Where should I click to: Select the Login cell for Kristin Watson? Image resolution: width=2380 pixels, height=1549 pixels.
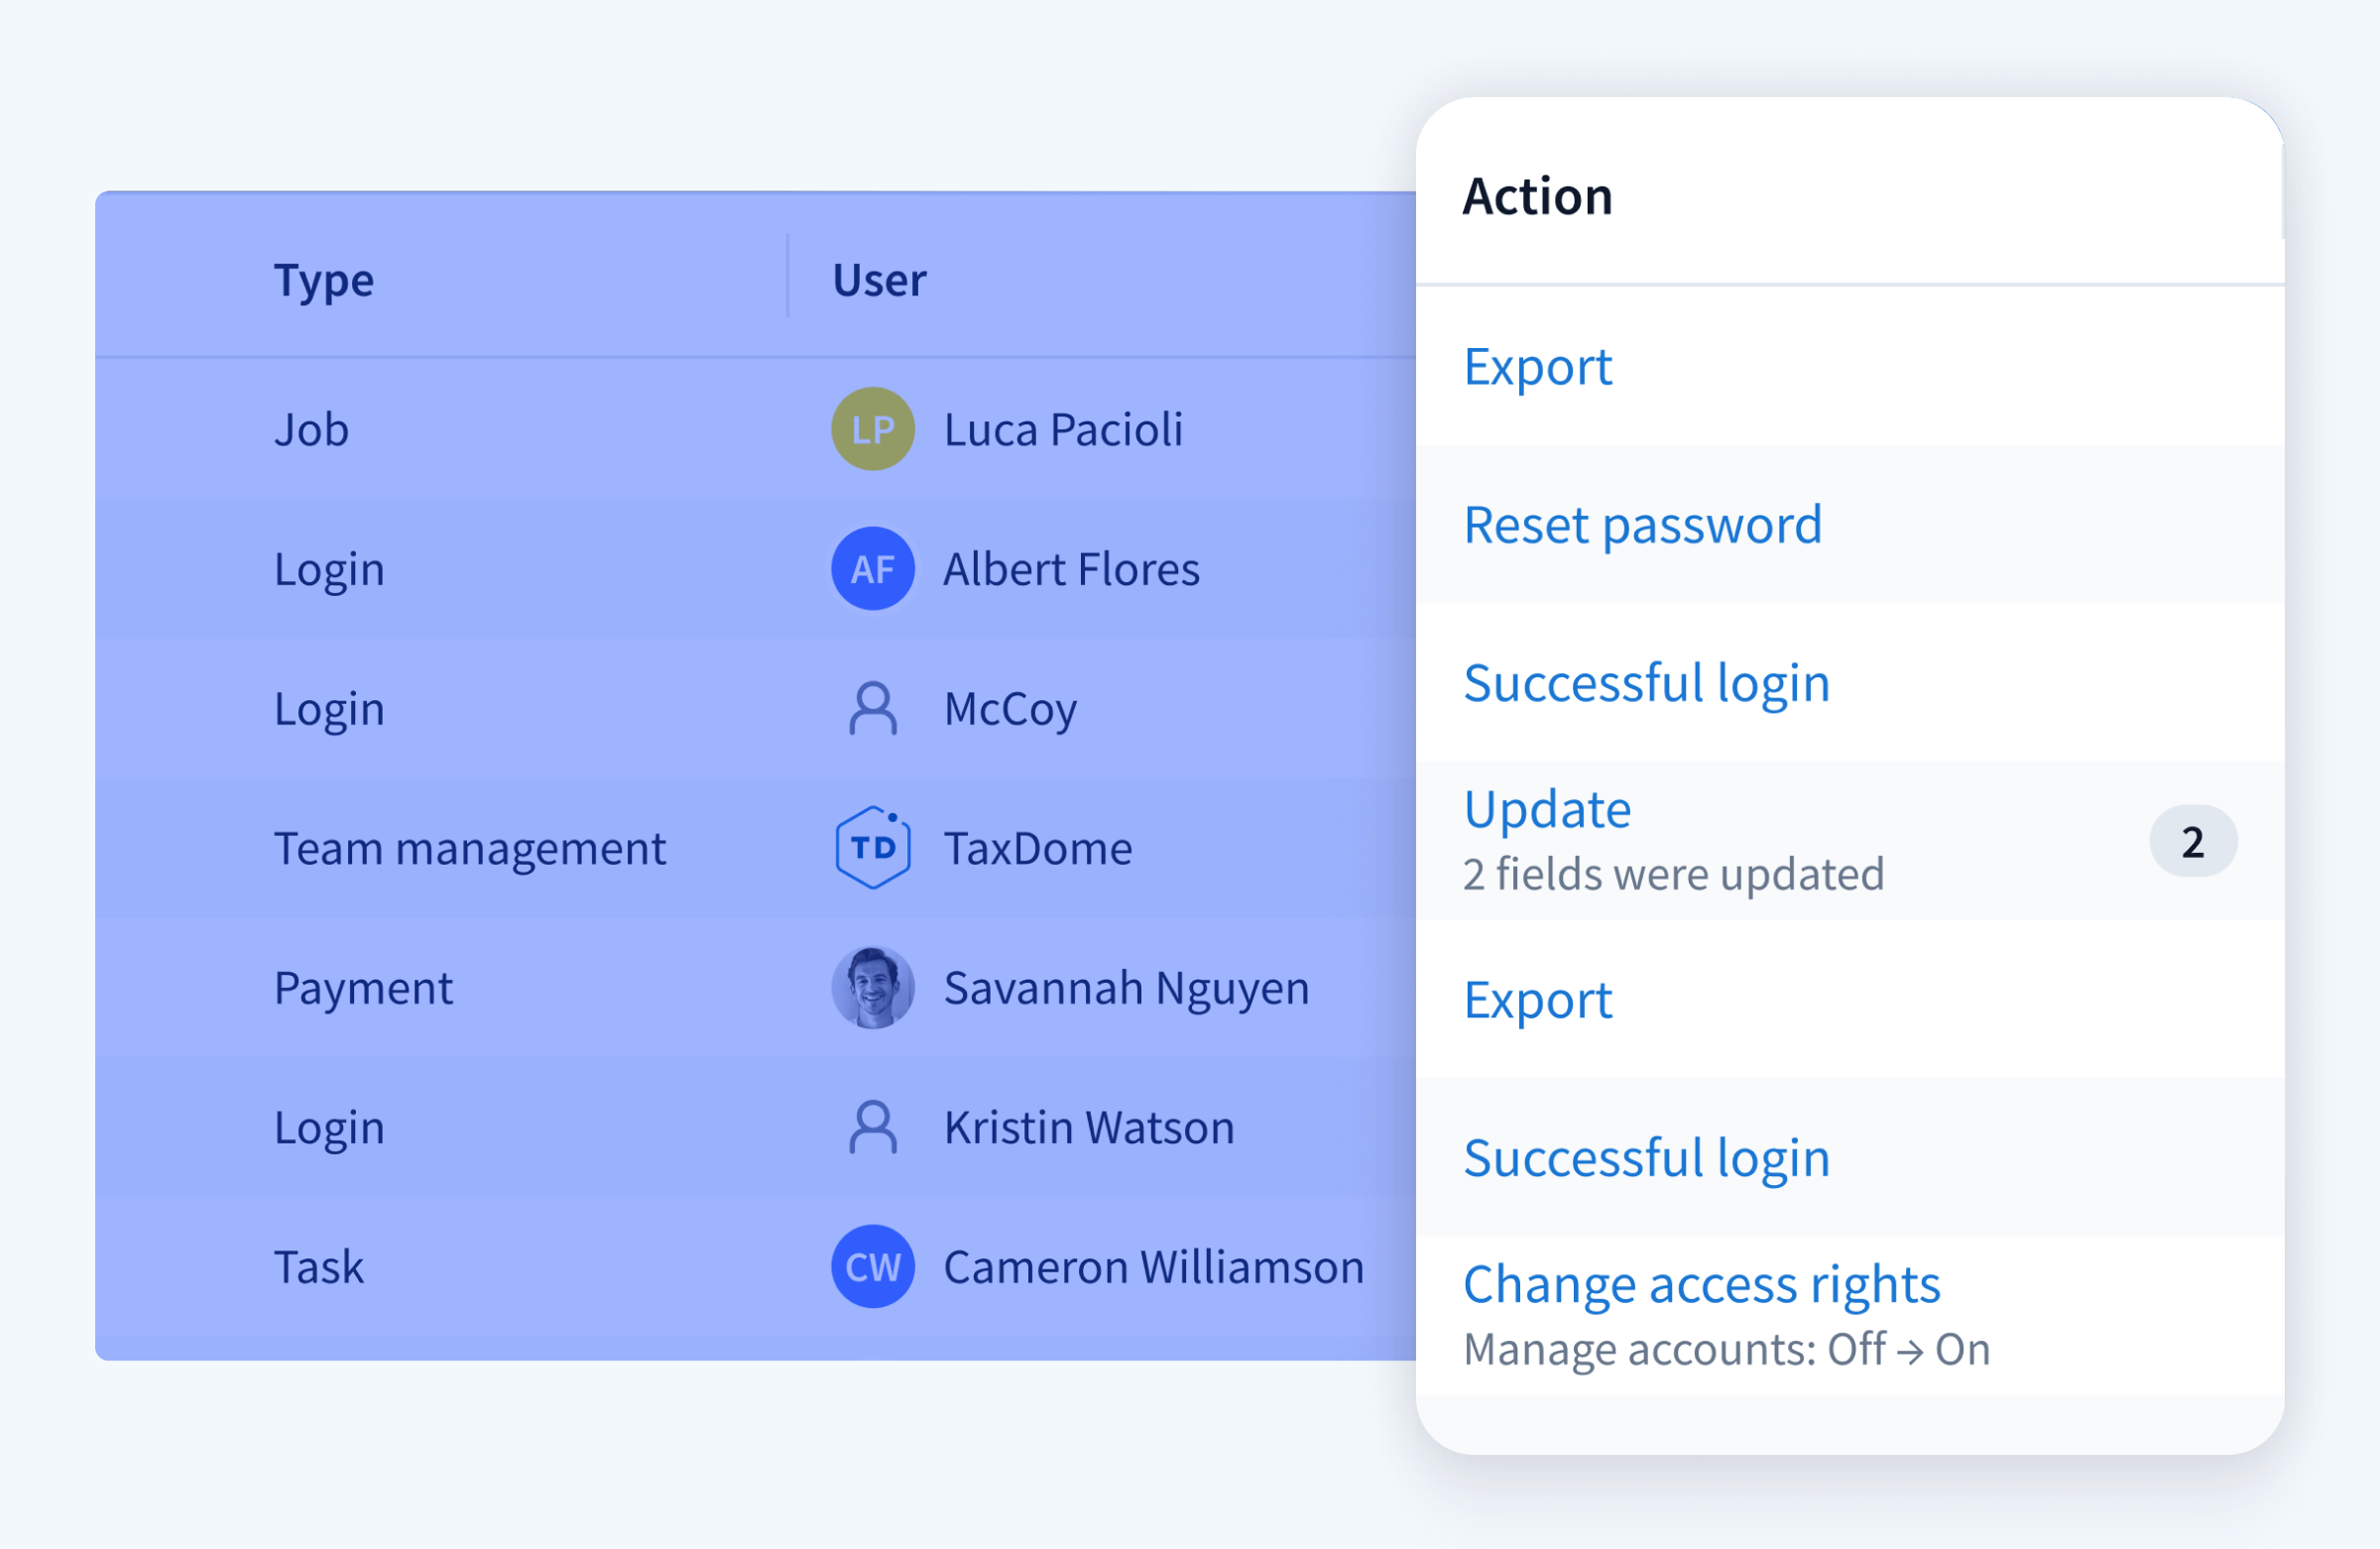click(x=329, y=1130)
